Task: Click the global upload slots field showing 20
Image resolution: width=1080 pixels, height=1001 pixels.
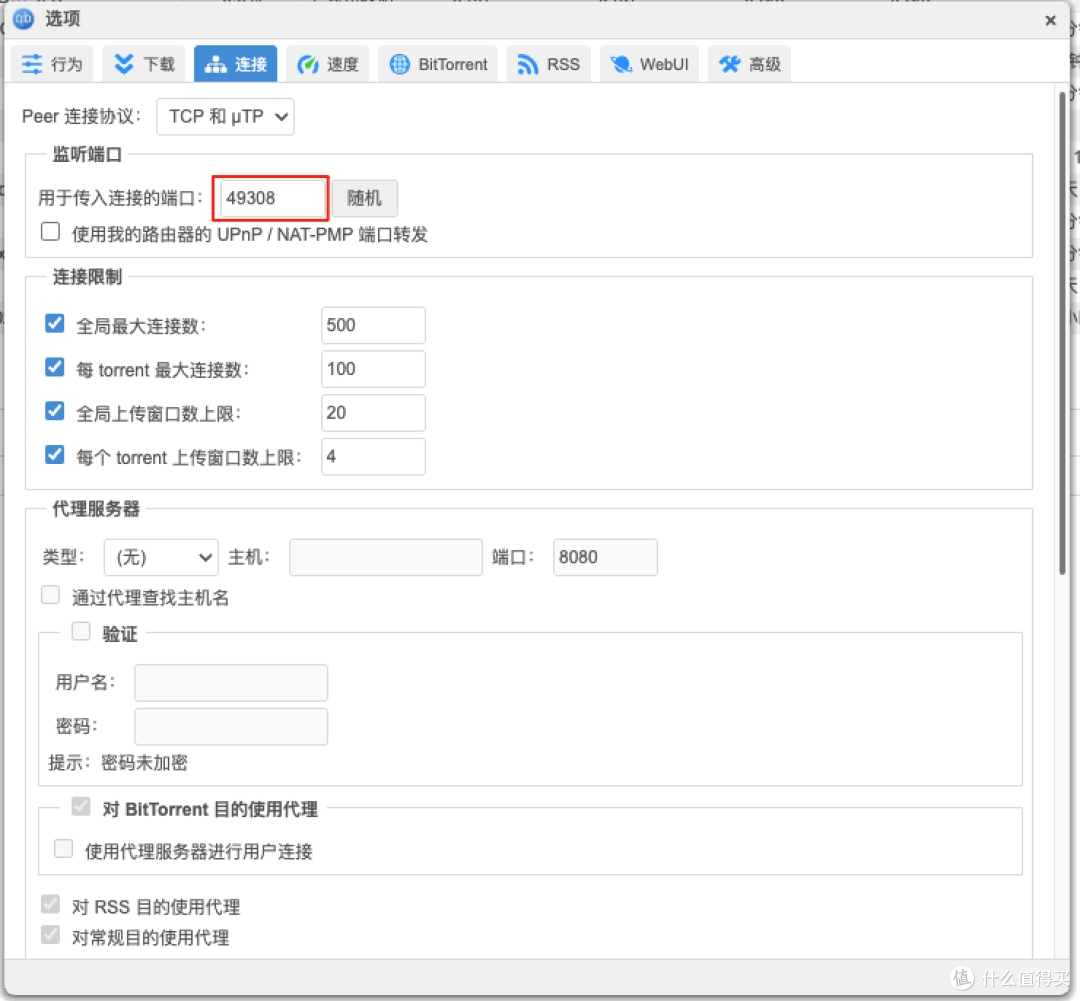Action: 373,413
